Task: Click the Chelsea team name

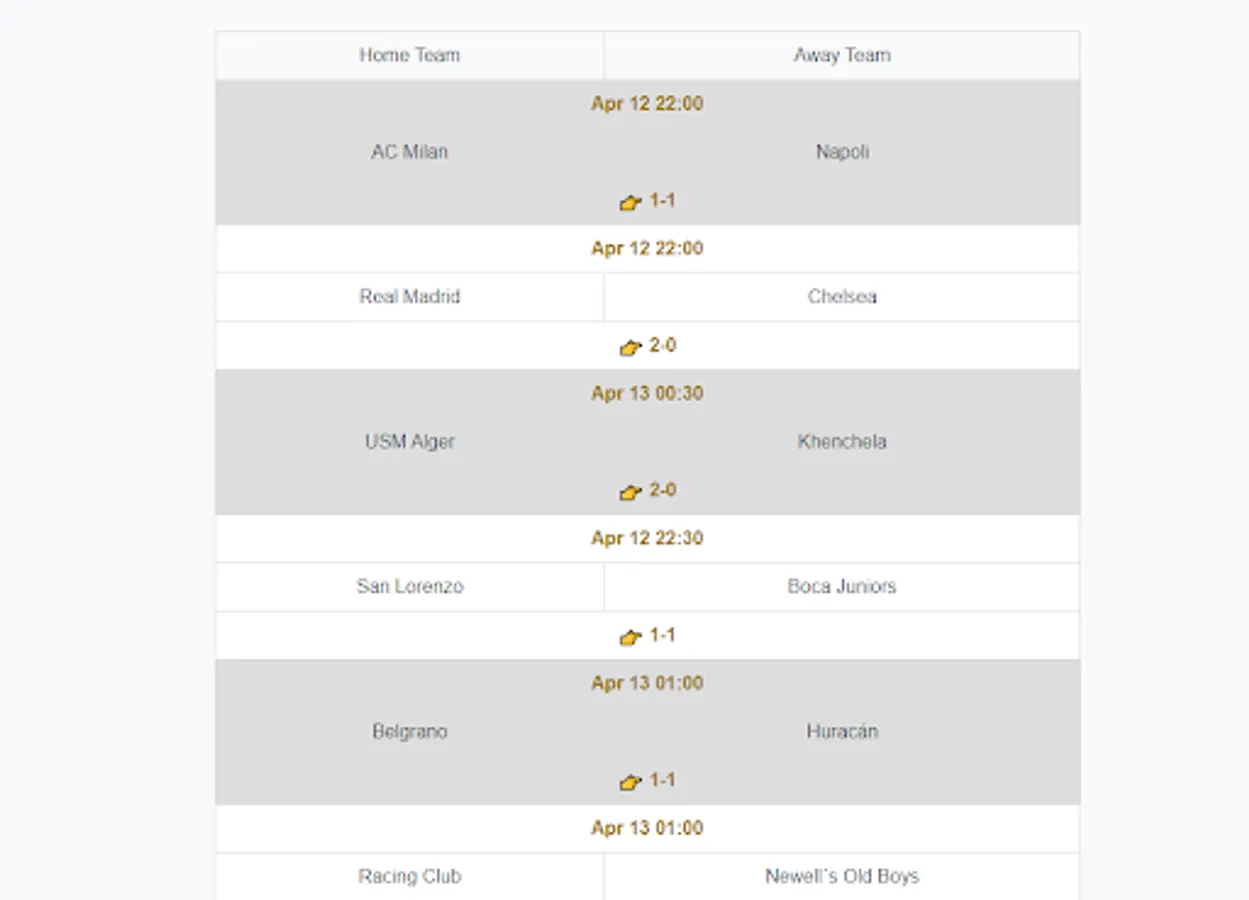Action: tap(842, 297)
